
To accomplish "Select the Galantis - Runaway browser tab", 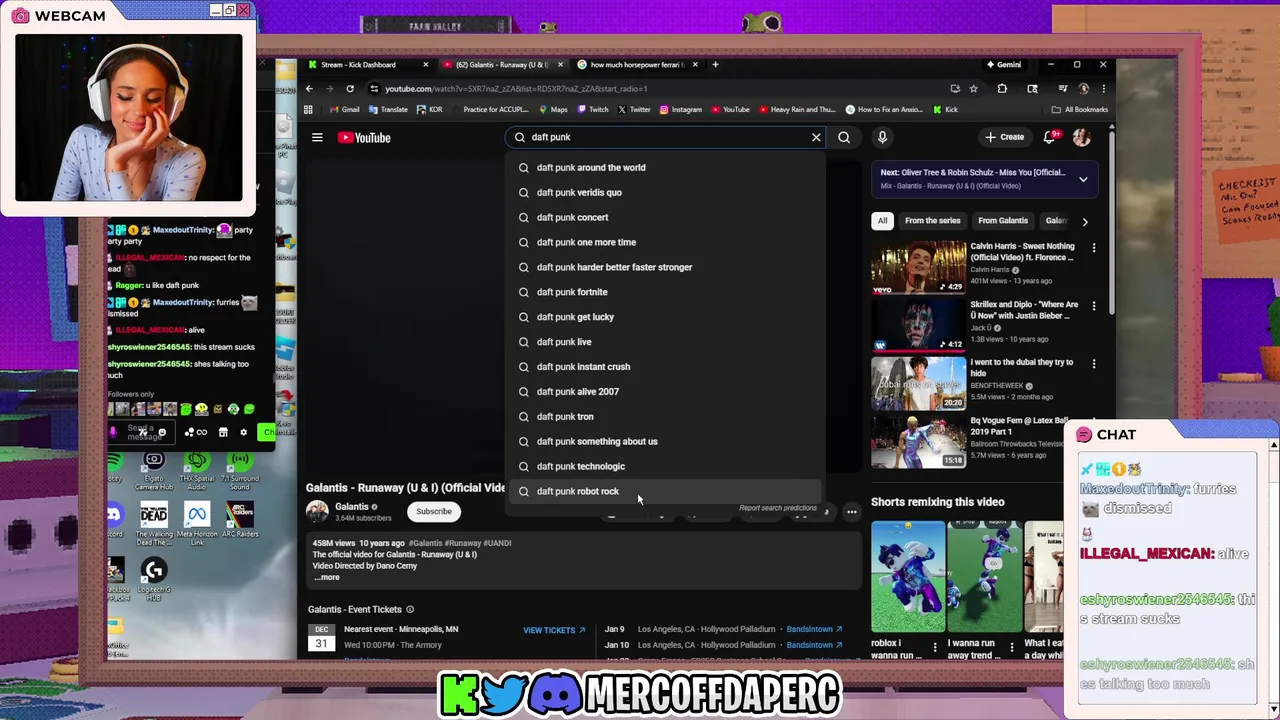I will coord(501,64).
